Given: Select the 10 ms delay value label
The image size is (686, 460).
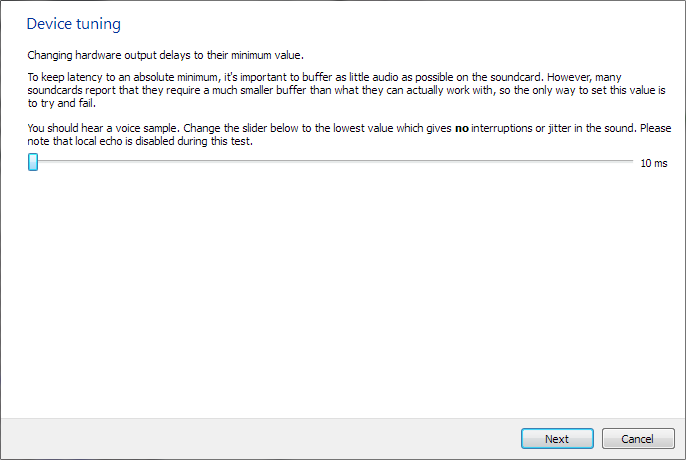Looking at the screenshot, I should pos(654,163).
